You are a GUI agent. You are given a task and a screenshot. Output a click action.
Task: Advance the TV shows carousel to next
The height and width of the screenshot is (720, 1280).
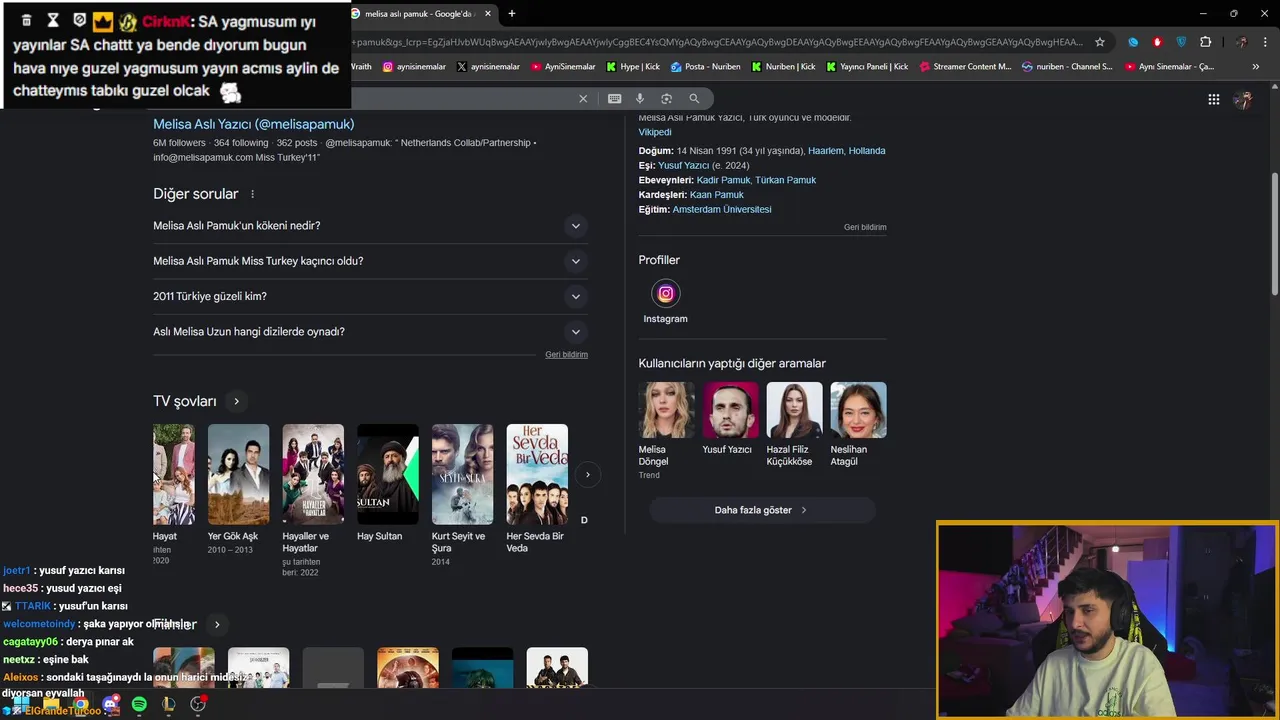(x=588, y=475)
